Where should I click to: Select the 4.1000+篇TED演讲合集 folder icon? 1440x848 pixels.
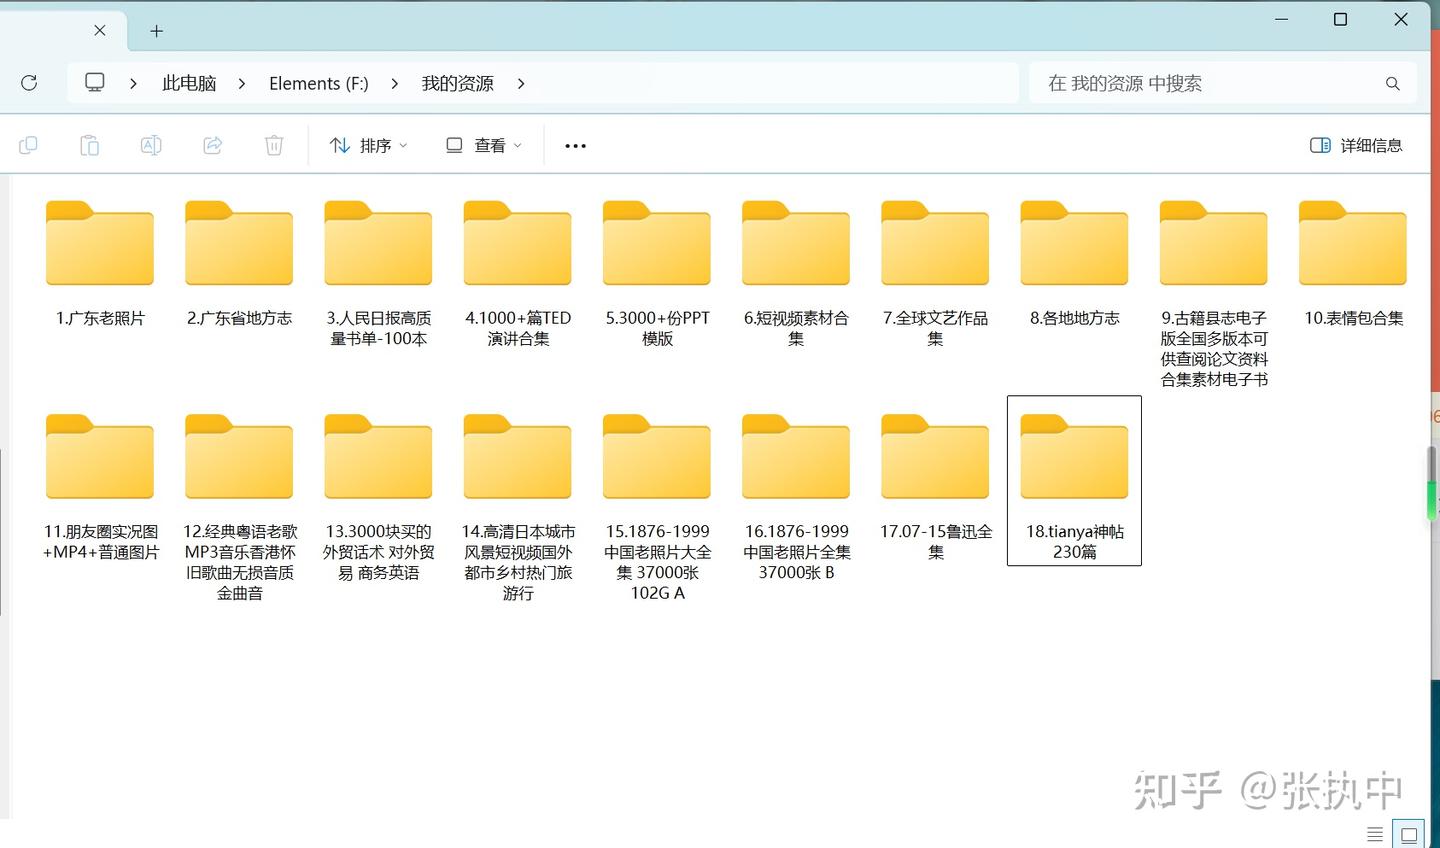[x=517, y=243]
